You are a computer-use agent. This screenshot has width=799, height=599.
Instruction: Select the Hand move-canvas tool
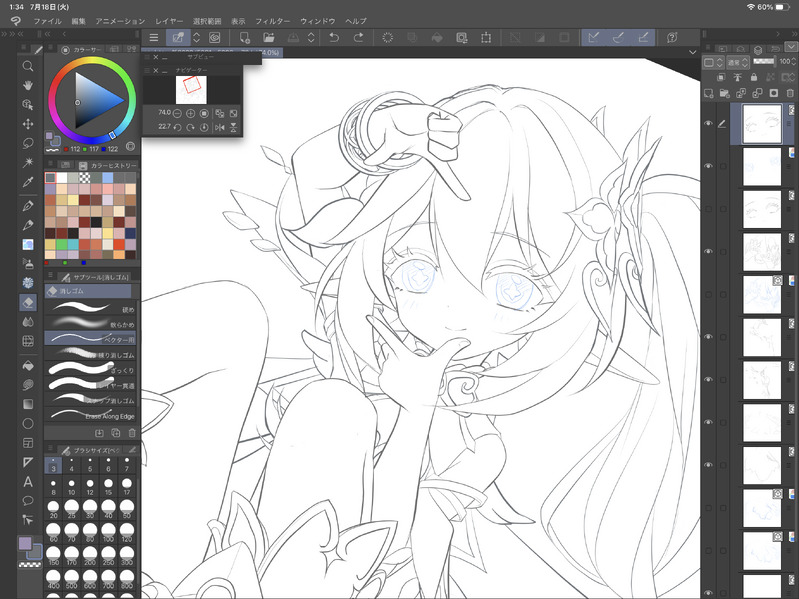click(x=28, y=85)
